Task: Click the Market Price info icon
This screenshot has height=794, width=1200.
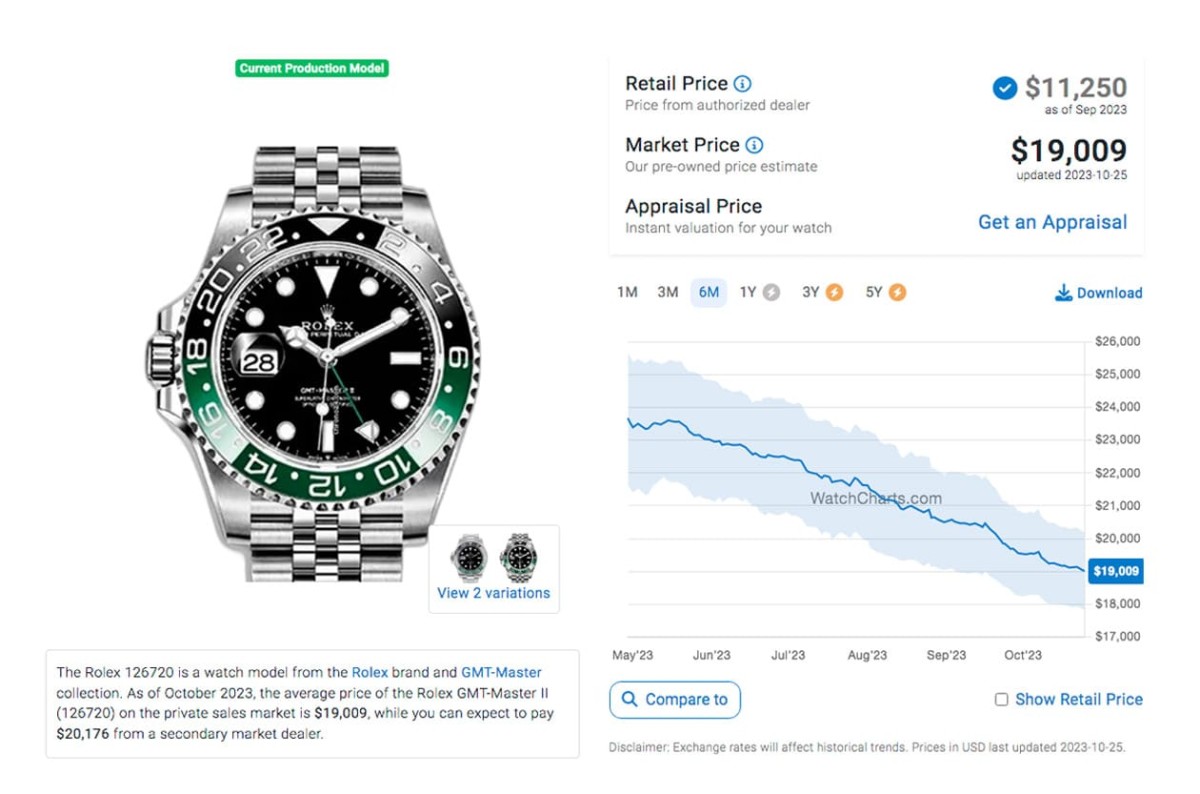Action: click(x=754, y=146)
